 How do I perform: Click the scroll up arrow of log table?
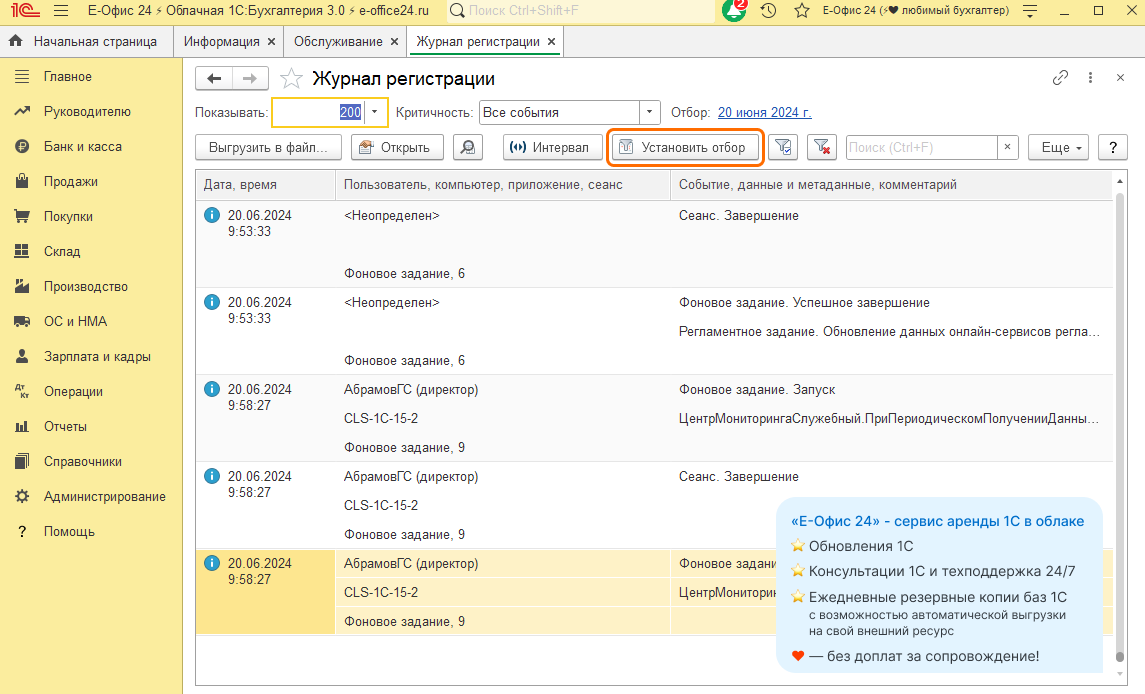click(1120, 180)
